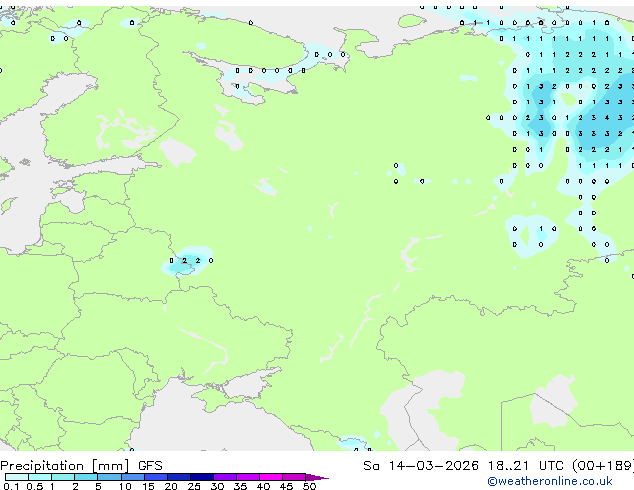Image resolution: width=634 pixels, height=490 pixels.
Task: Click the "Sa 14-03-2026" date text
Action: 421,466
